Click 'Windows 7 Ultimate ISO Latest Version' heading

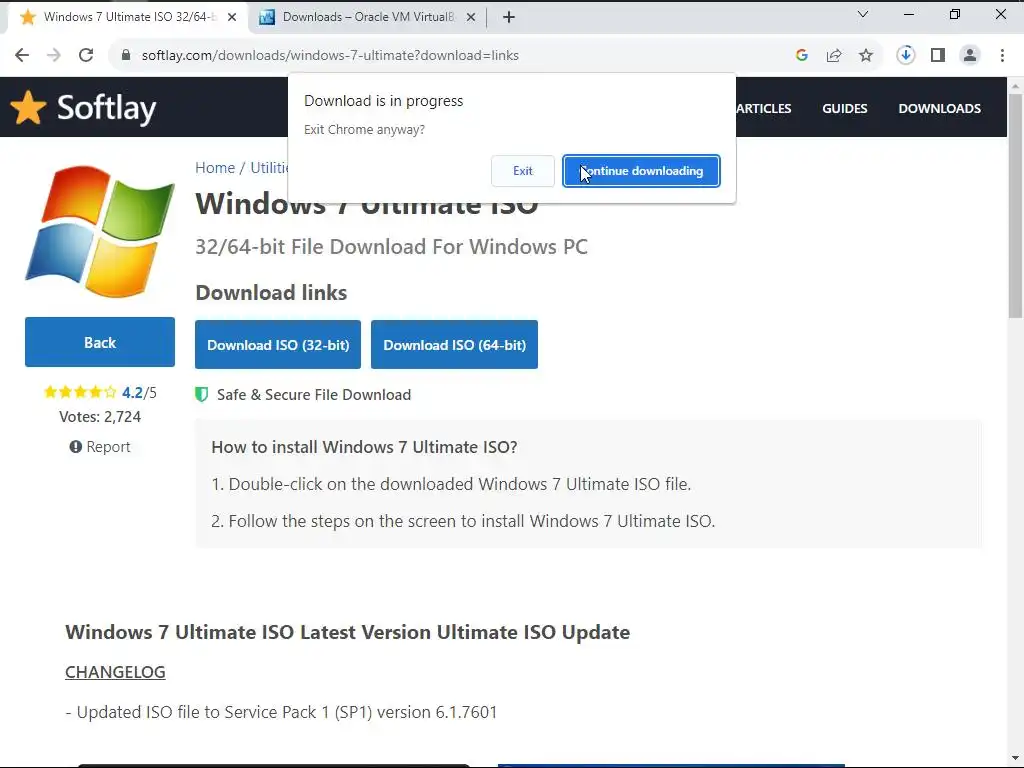click(x=347, y=632)
